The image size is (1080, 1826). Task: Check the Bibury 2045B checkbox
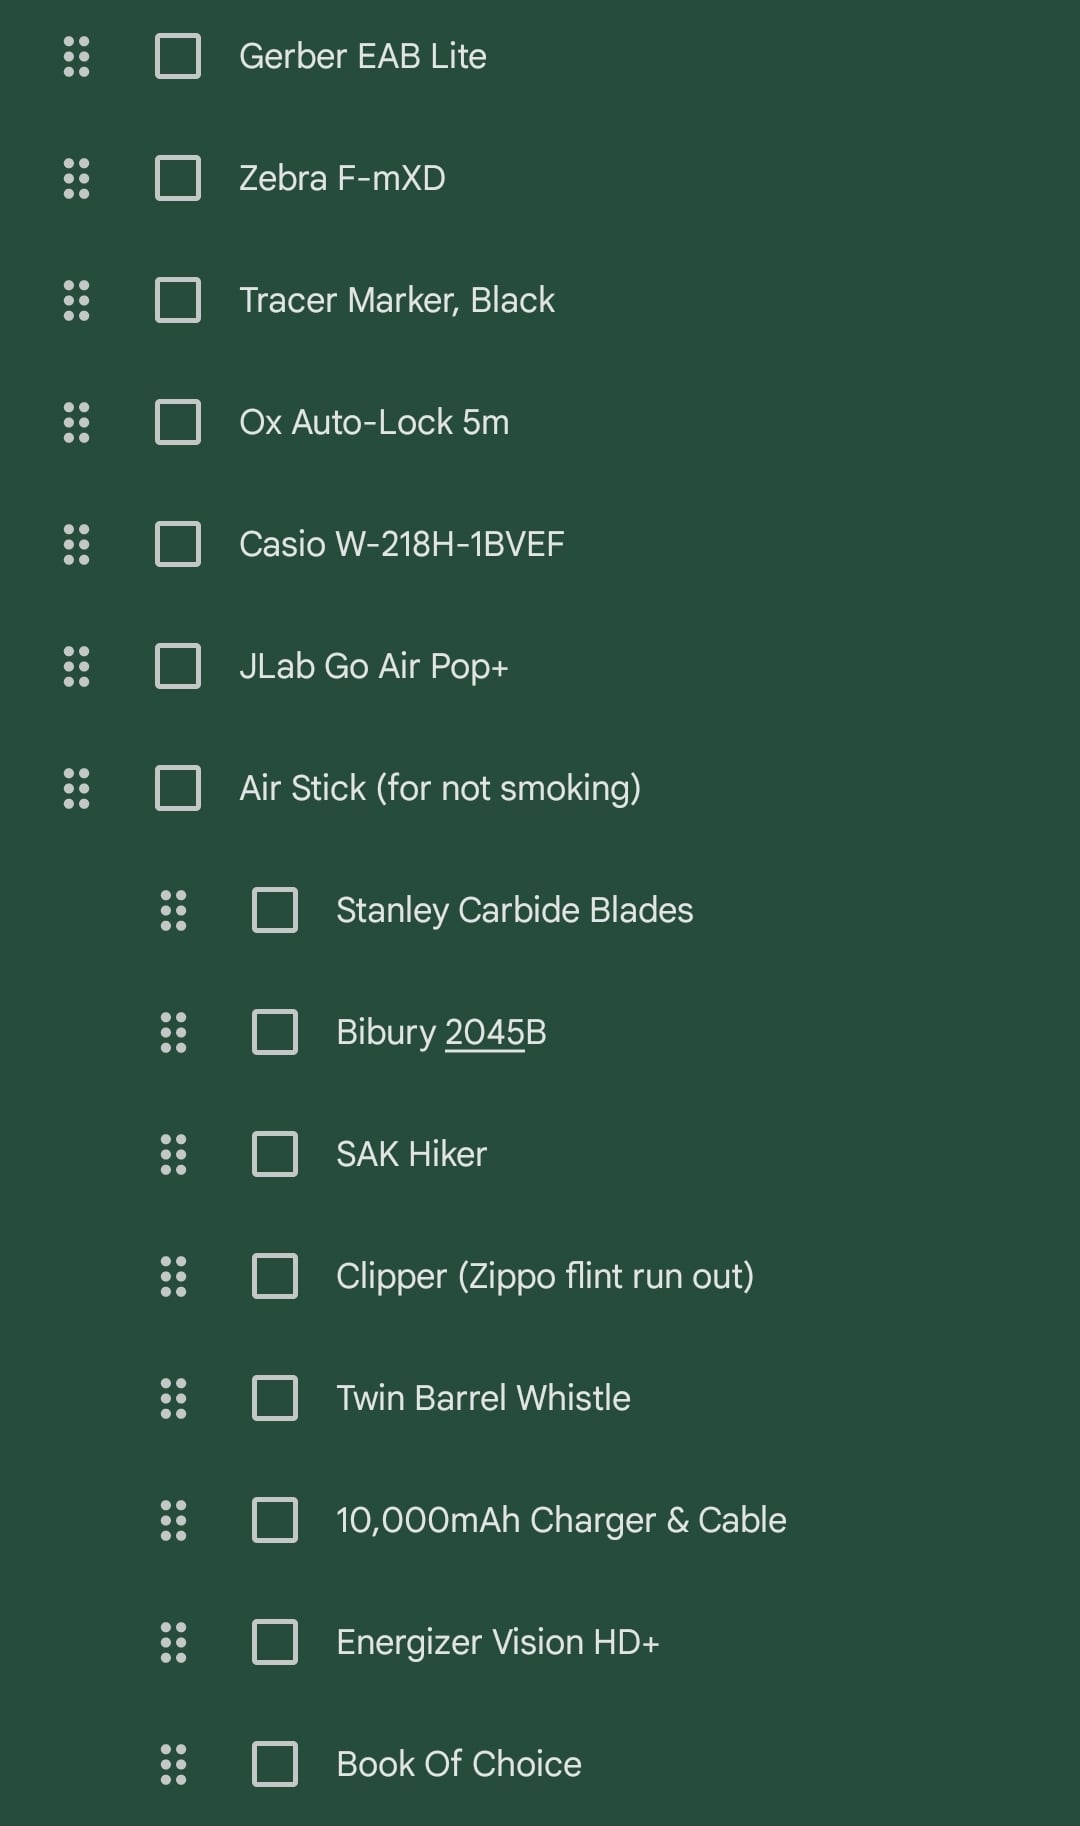[x=275, y=1033]
